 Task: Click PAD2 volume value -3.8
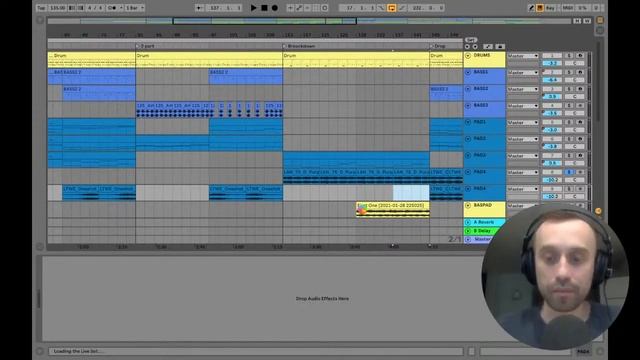click(552, 147)
